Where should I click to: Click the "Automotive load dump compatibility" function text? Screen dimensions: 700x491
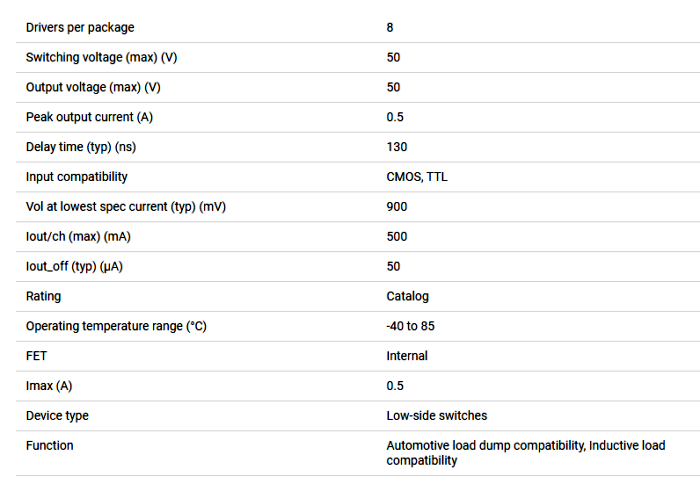point(484,445)
